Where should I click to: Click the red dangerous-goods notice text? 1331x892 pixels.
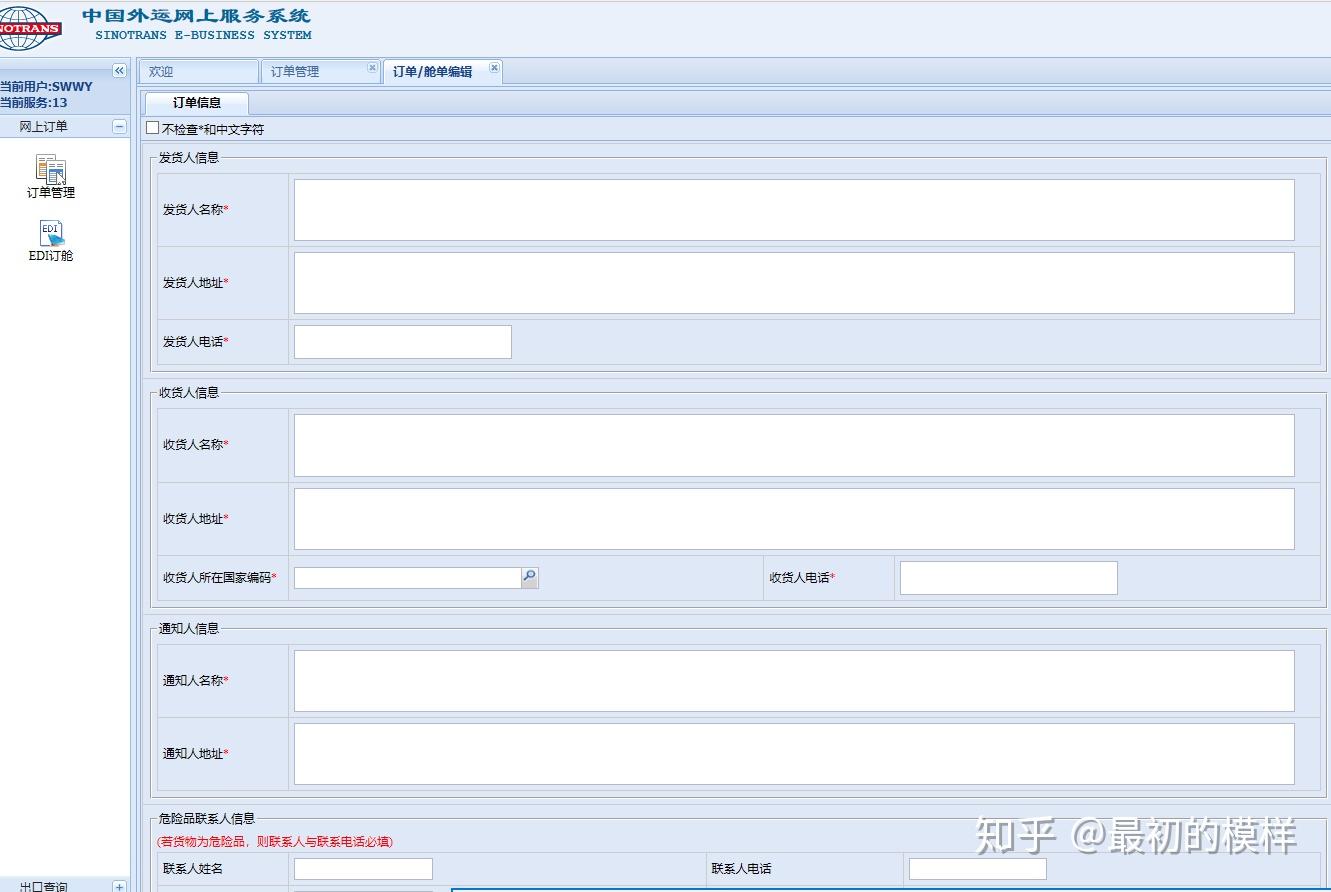(x=275, y=841)
